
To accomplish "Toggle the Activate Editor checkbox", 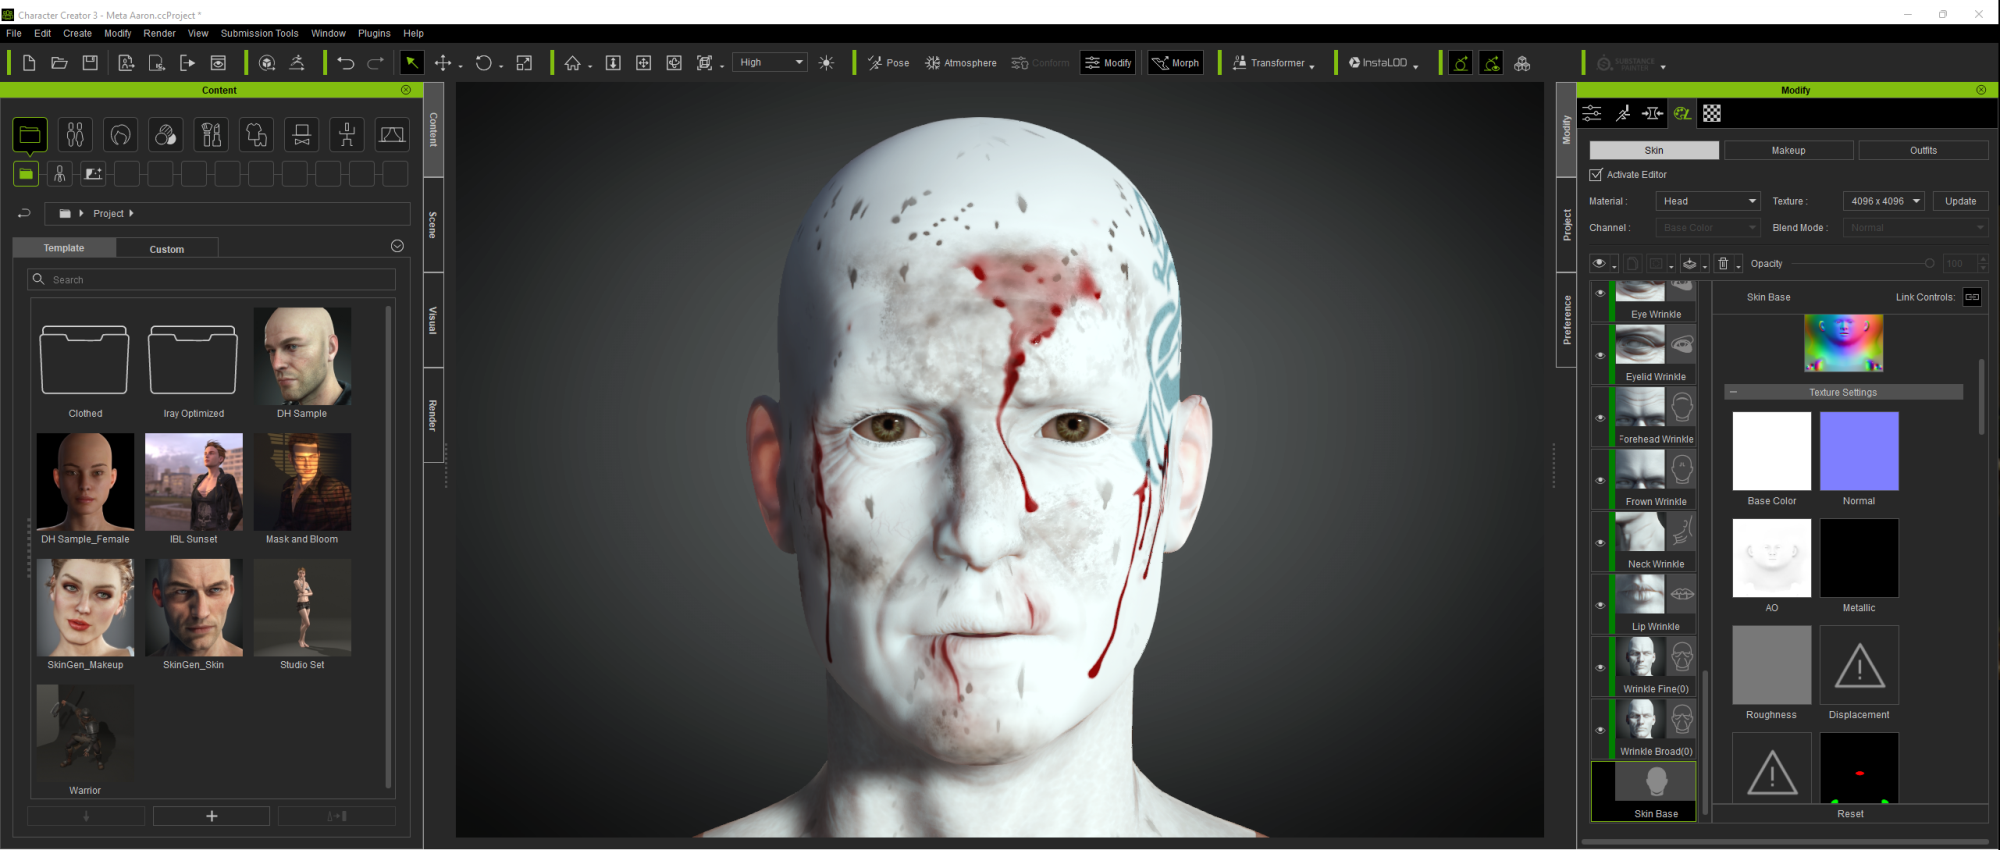I will click(1596, 174).
